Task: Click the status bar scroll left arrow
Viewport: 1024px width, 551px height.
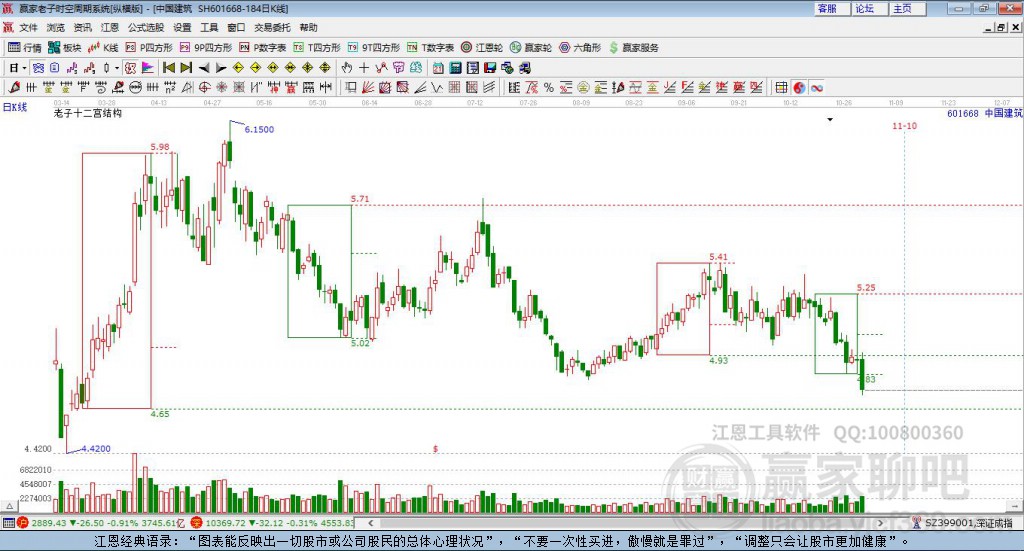Action: [370, 523]
